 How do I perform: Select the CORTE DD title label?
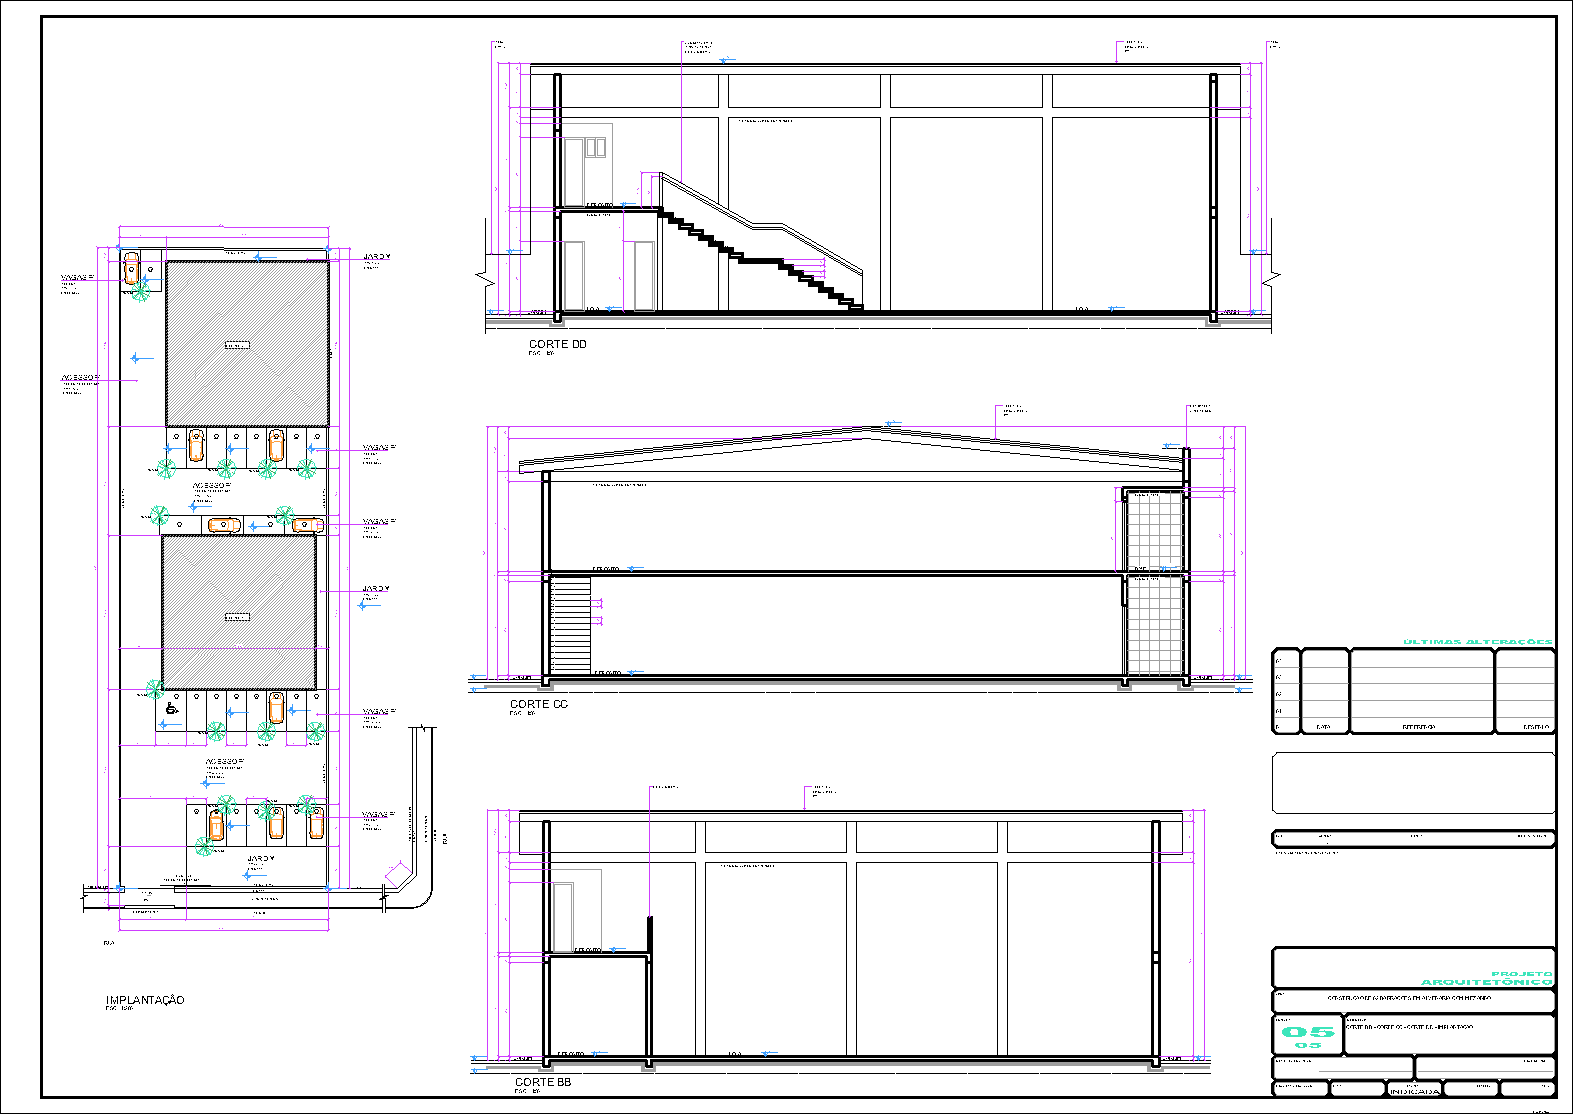click(558, 344)
